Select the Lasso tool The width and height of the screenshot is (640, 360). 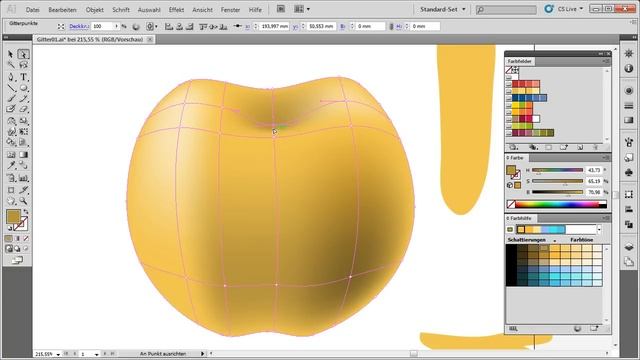[24, 65]
